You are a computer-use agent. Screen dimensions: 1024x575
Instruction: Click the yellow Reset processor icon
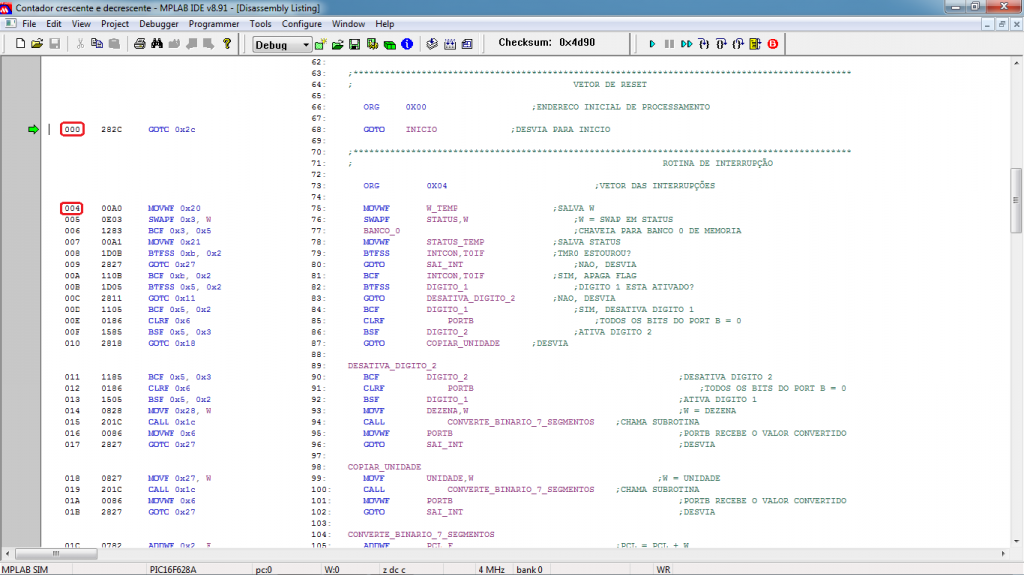pos(755,44)
